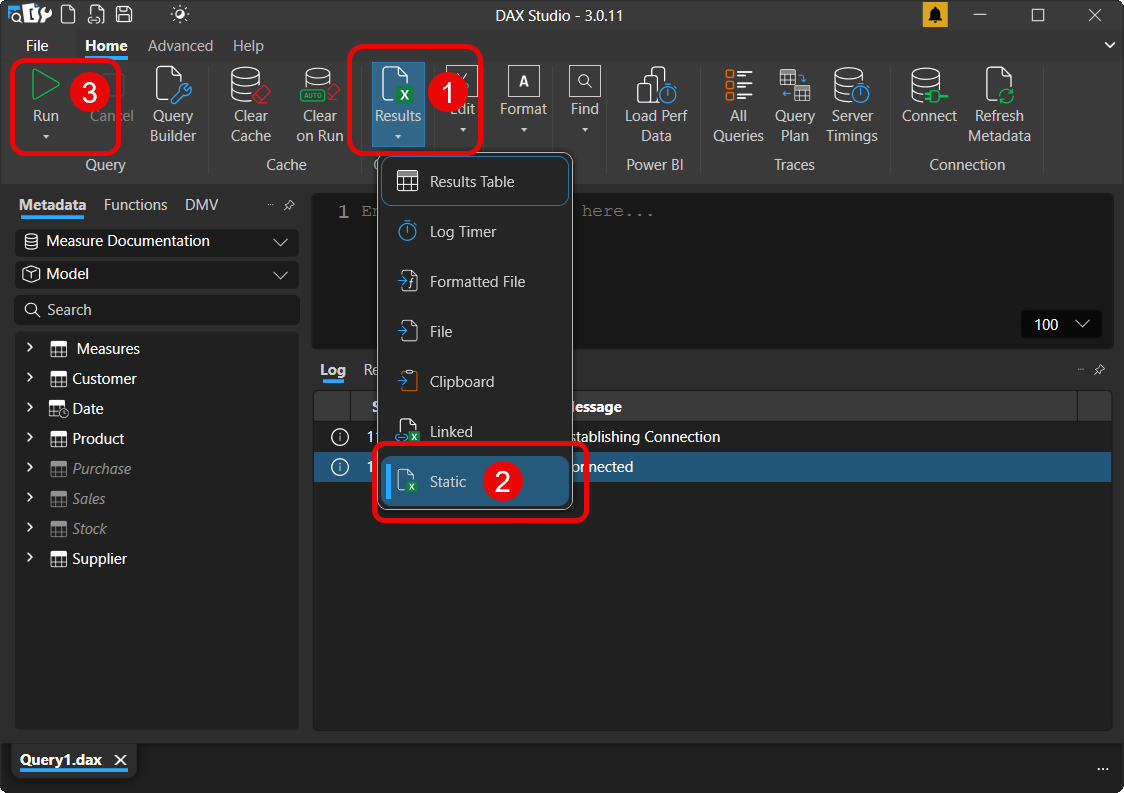This screenshot has width=1124, height=793.
Task: Select the Product table label
Action: pos(98,439)
